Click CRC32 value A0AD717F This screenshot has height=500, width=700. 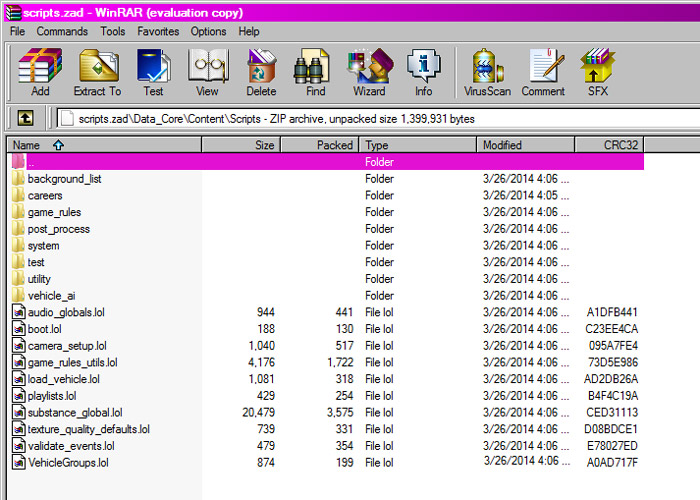pyautogui.click(x=612, y=462)
